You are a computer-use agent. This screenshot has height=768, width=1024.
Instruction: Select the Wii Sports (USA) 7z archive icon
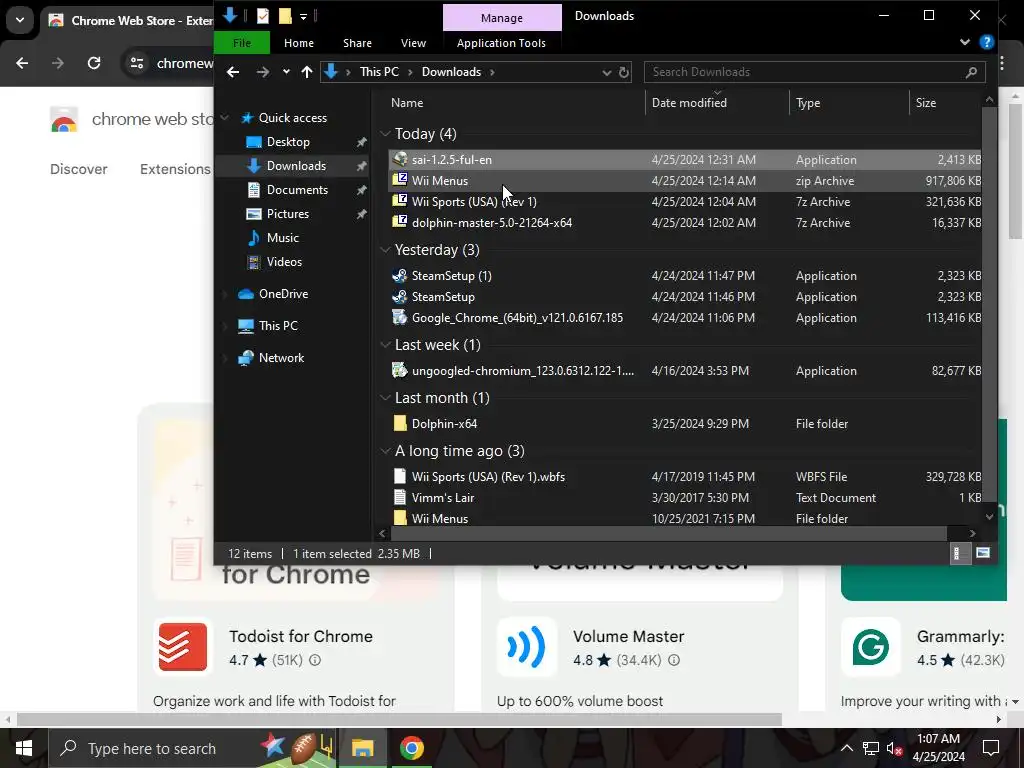coord(400,201)
